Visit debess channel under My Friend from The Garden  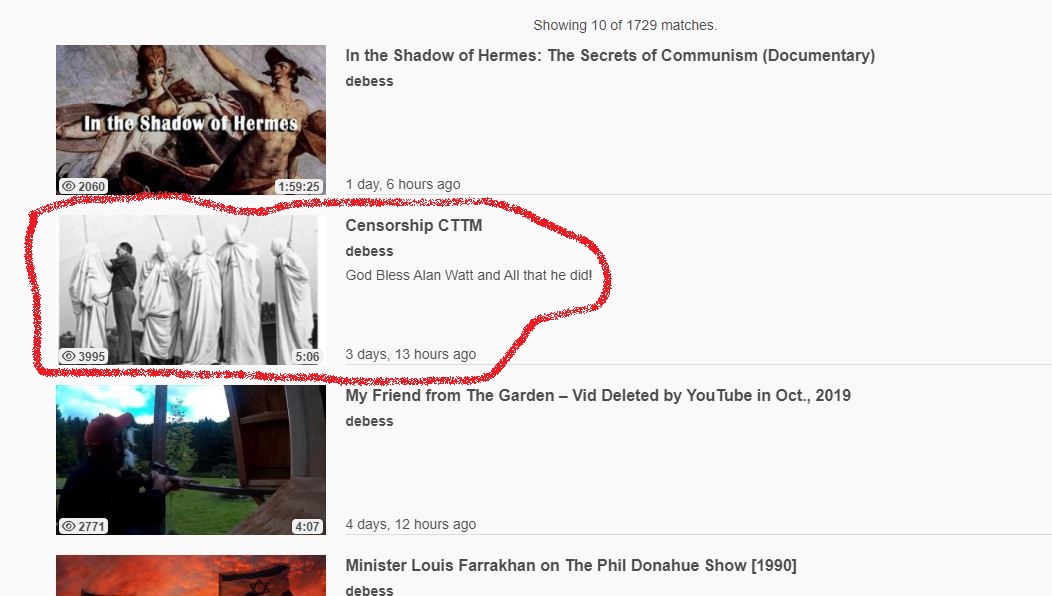[x=369, y=421]
